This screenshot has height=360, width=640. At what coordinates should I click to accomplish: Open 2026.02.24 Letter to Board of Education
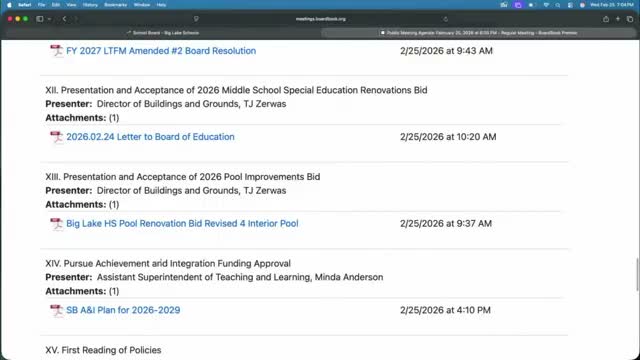(150, 137)
